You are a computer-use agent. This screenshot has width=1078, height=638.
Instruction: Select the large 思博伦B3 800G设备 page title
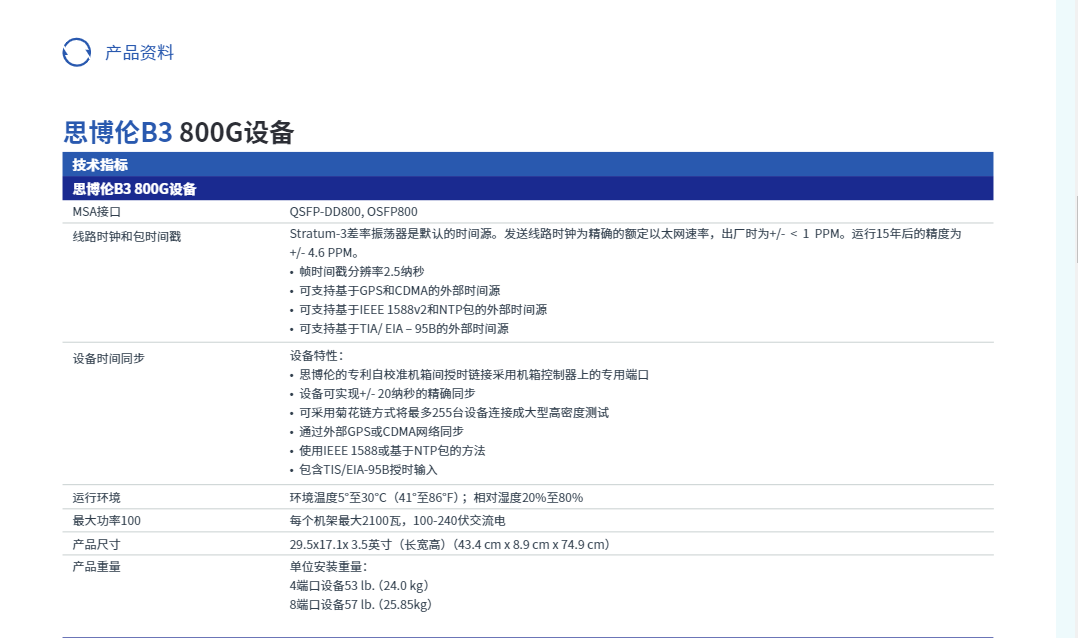coord(178,132)
